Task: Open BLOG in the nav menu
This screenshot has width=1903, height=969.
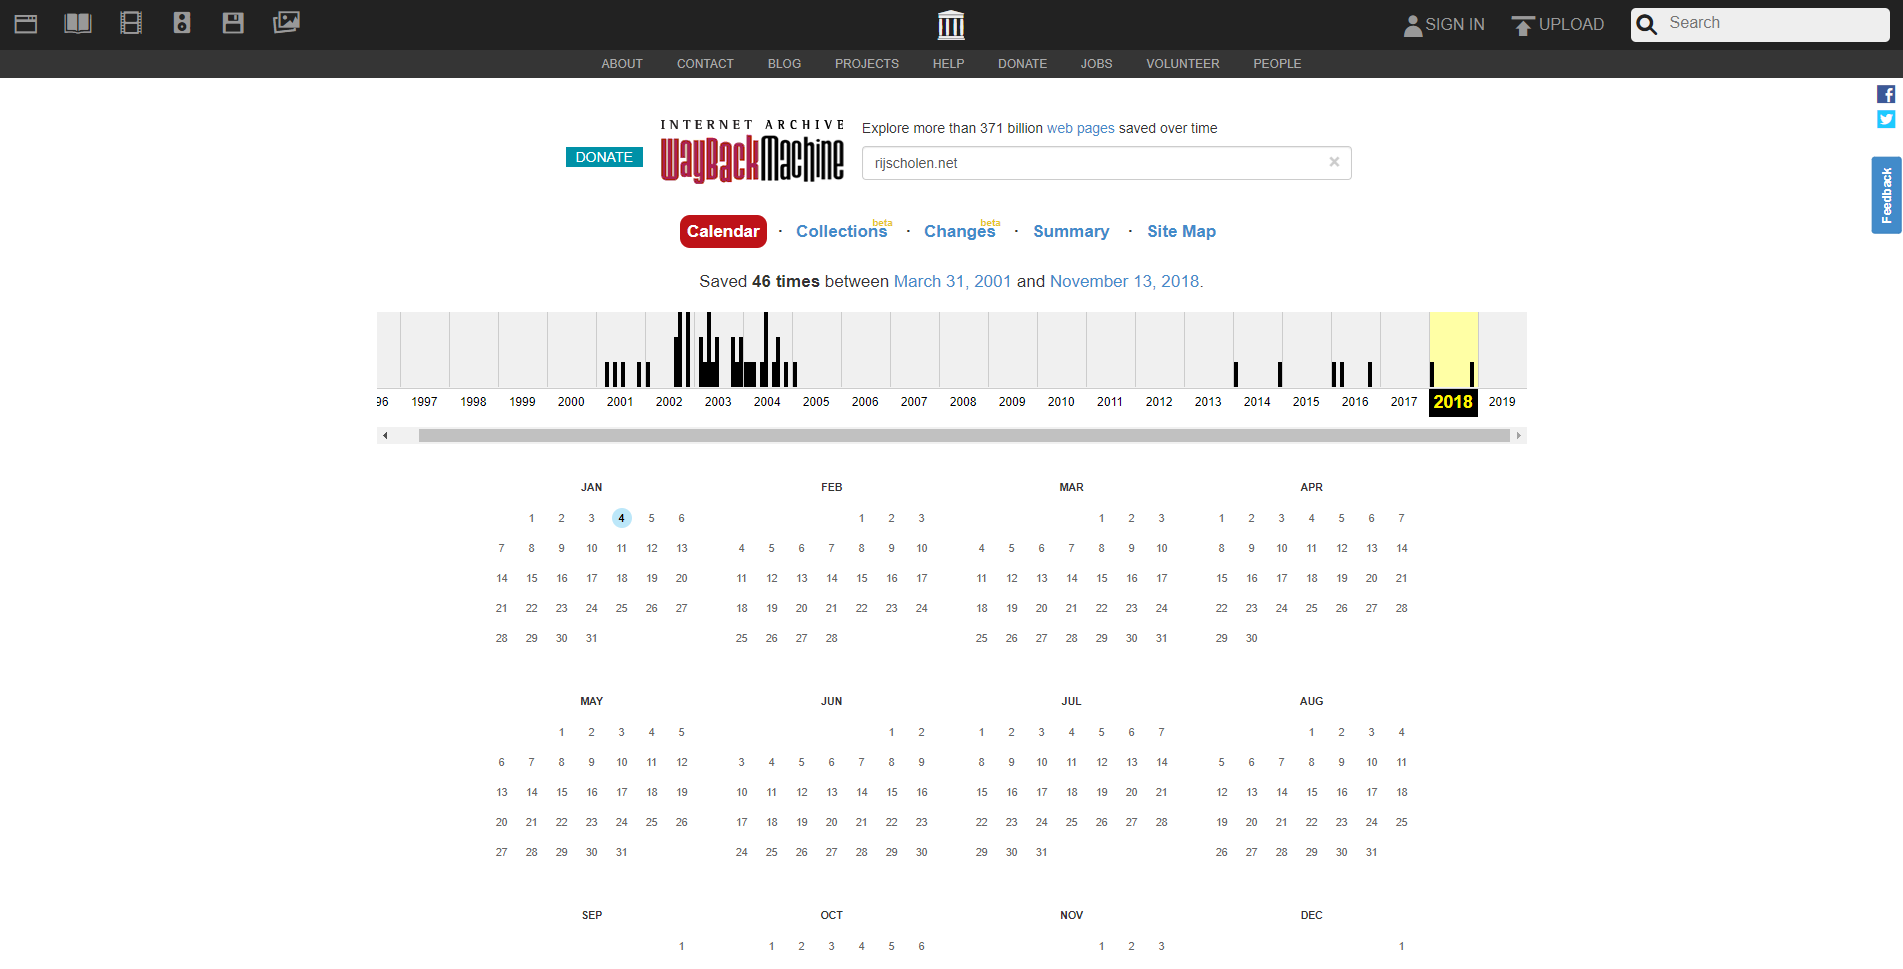Action: pos(784,64)
